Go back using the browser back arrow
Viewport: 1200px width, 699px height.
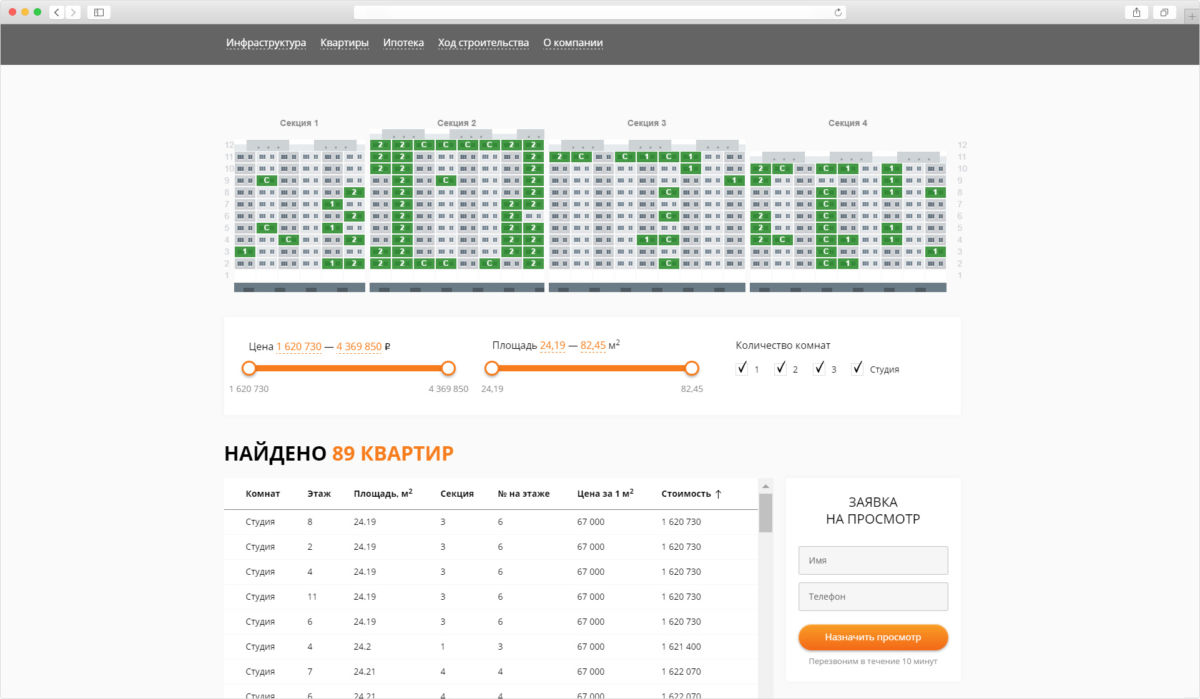pyautogui.click(x=56, y=12)
